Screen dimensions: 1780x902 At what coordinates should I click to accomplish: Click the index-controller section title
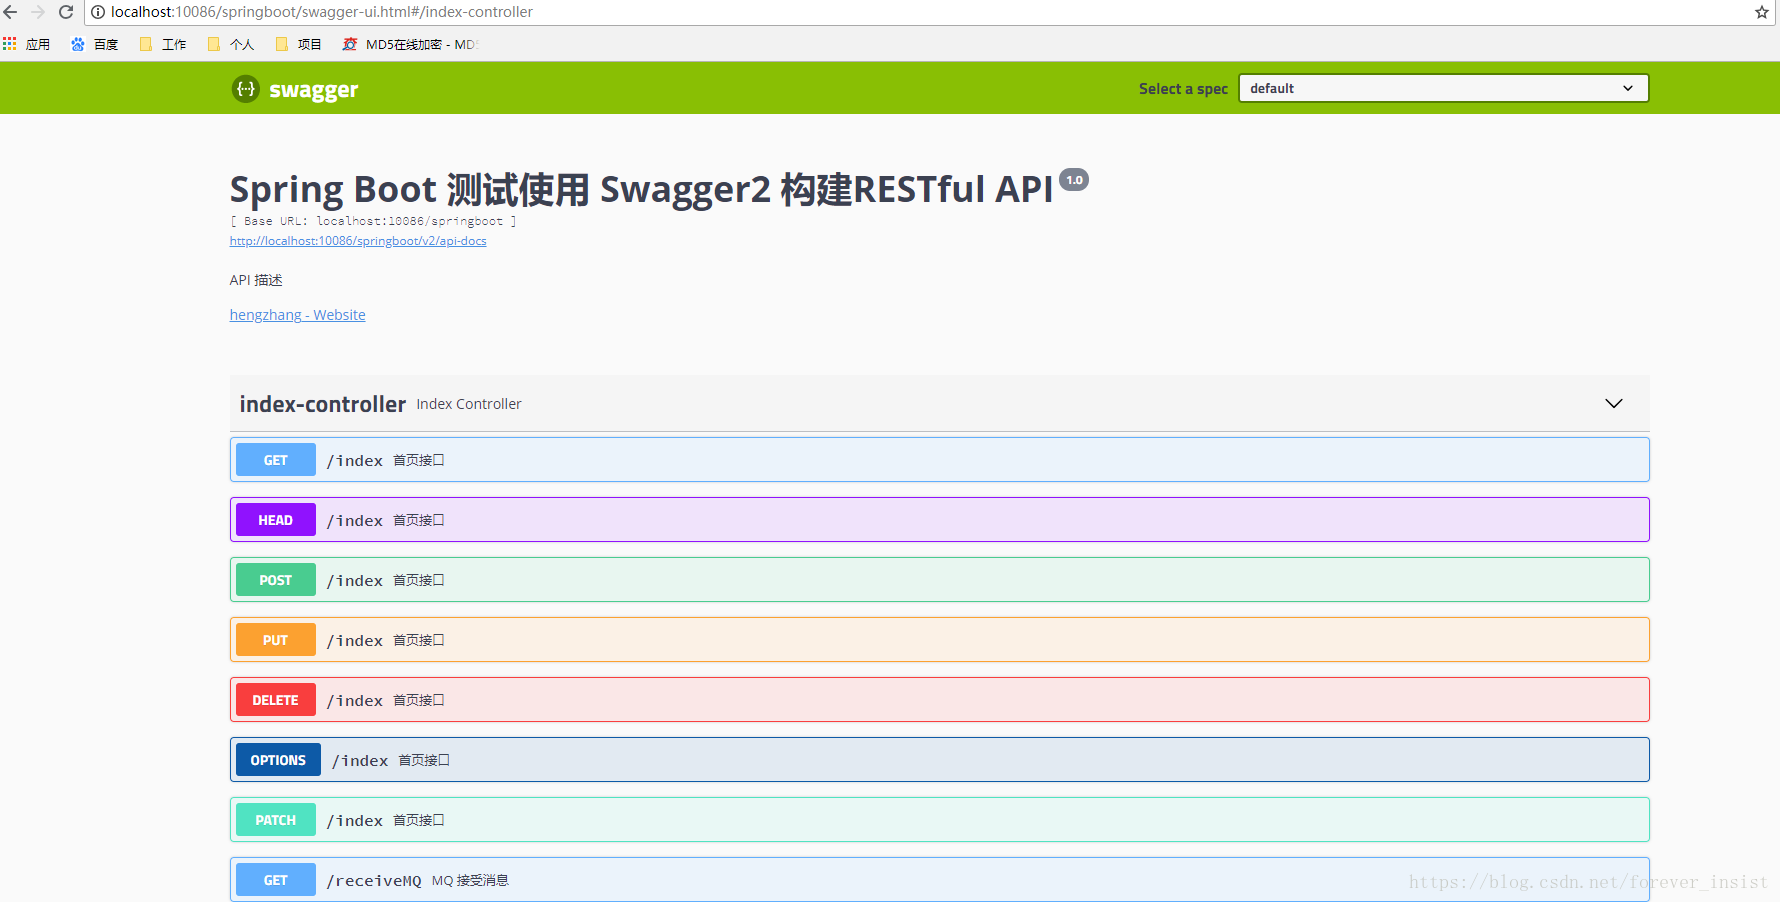pos(323,404)
